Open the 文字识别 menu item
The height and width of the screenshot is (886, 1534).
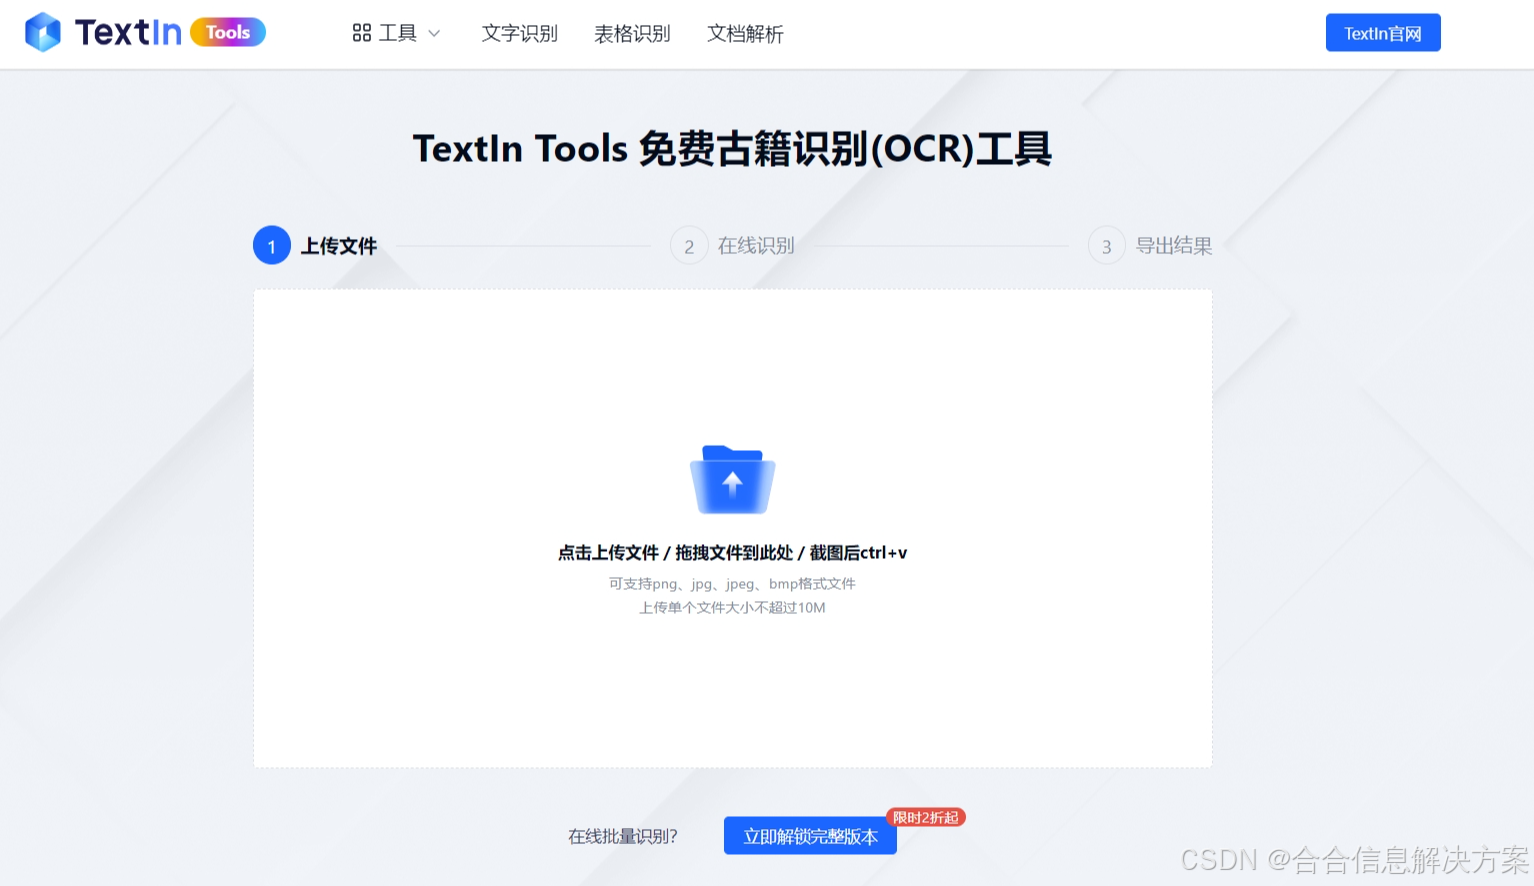[520, 34]
